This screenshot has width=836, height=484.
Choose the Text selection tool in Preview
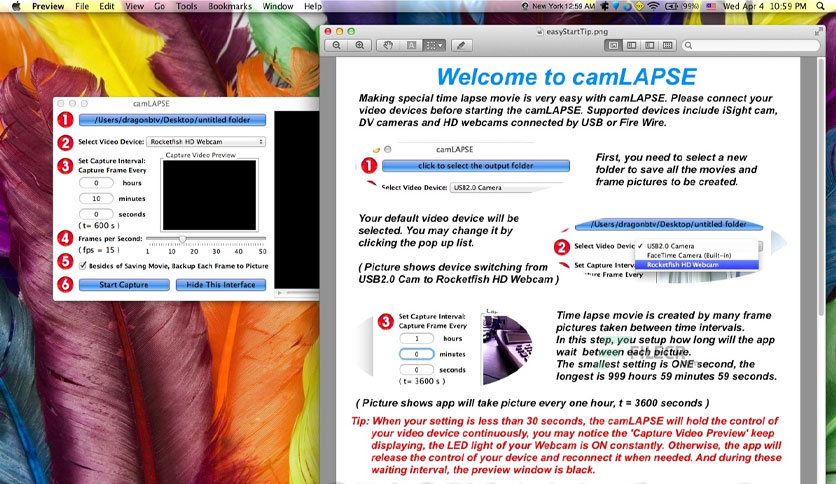[x=411, y=45]
